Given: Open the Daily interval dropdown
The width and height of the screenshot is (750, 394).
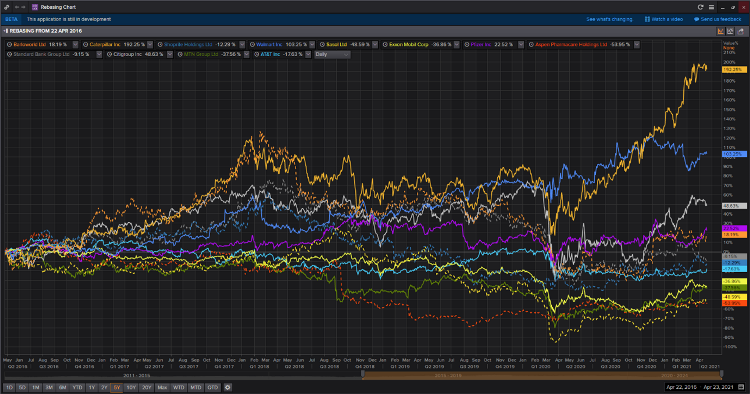Looking at the screenshot, I should click(332, 55).
